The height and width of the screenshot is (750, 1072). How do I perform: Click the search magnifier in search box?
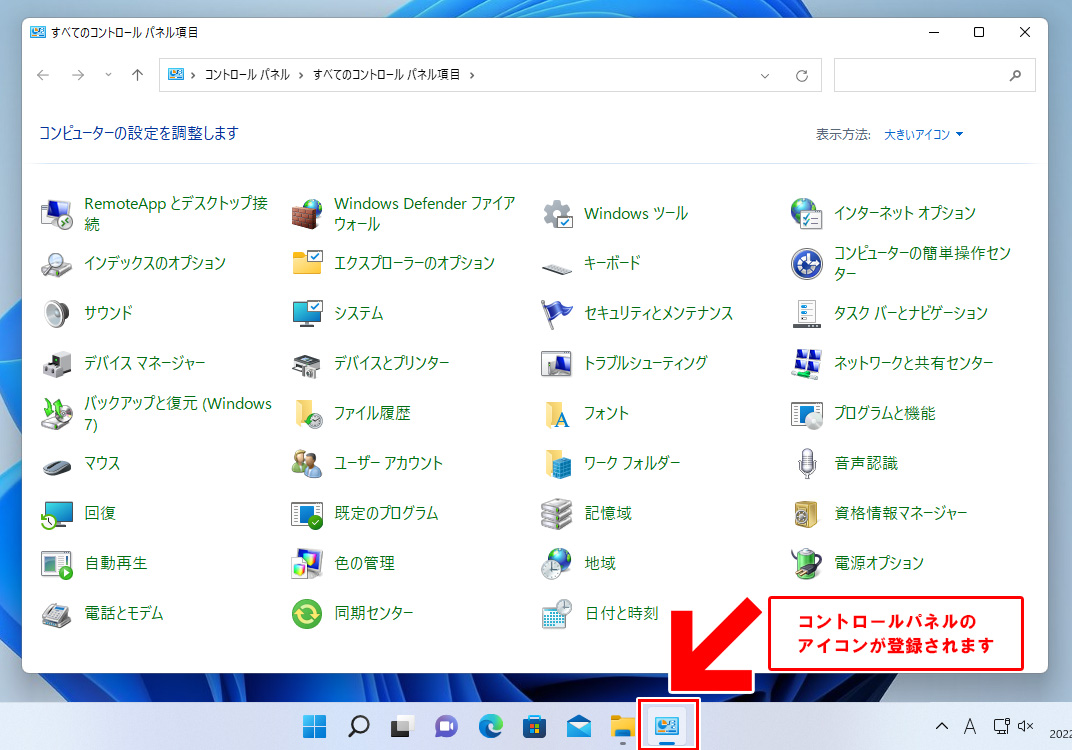point(1015,76)
